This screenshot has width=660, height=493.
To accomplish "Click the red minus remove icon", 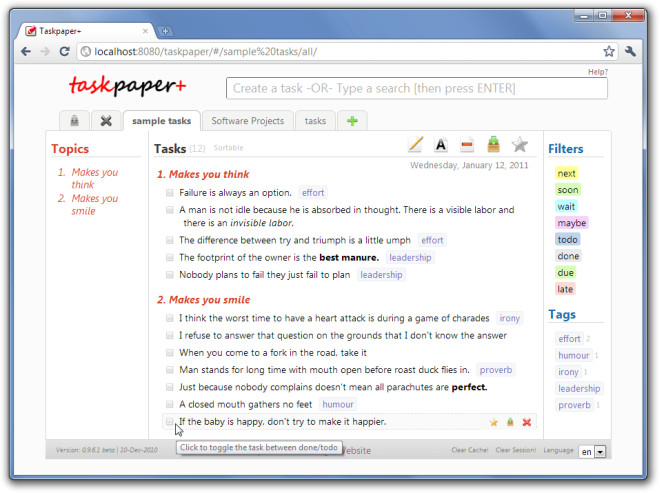I will pyautogui.click(x=467, y=145).
